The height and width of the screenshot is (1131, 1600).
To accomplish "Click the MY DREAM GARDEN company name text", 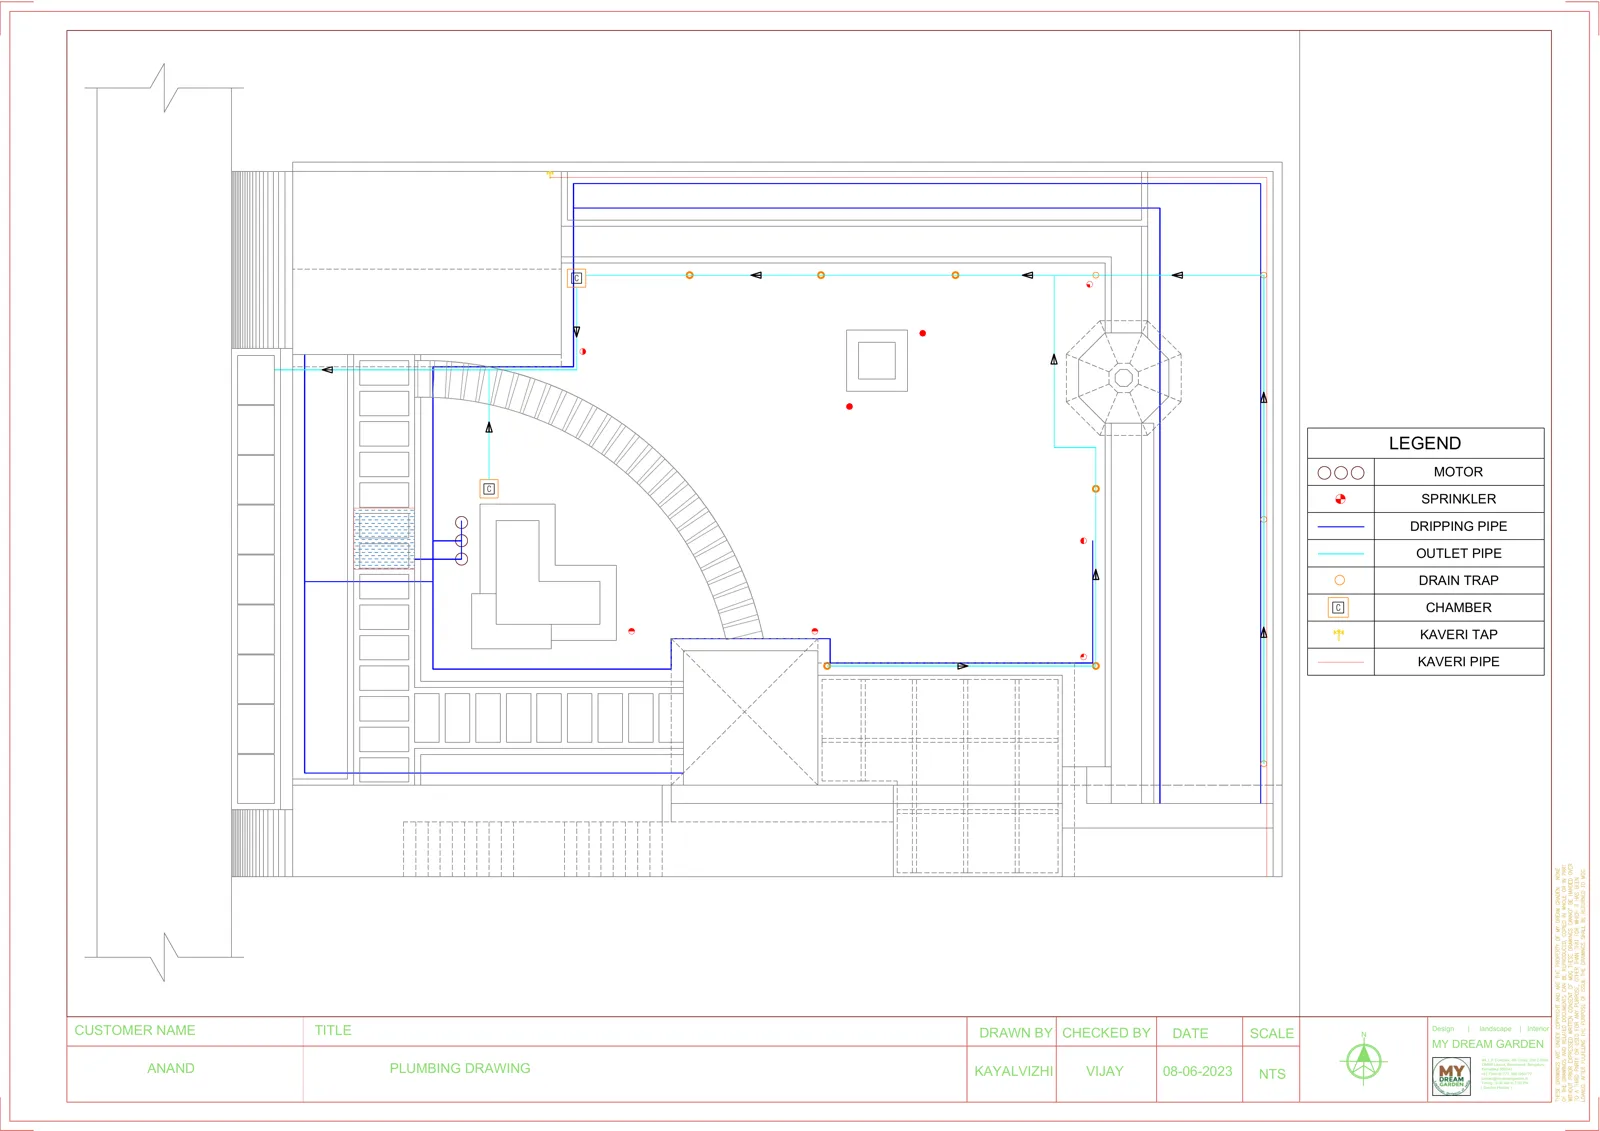I will (x=1487, y=1044).
